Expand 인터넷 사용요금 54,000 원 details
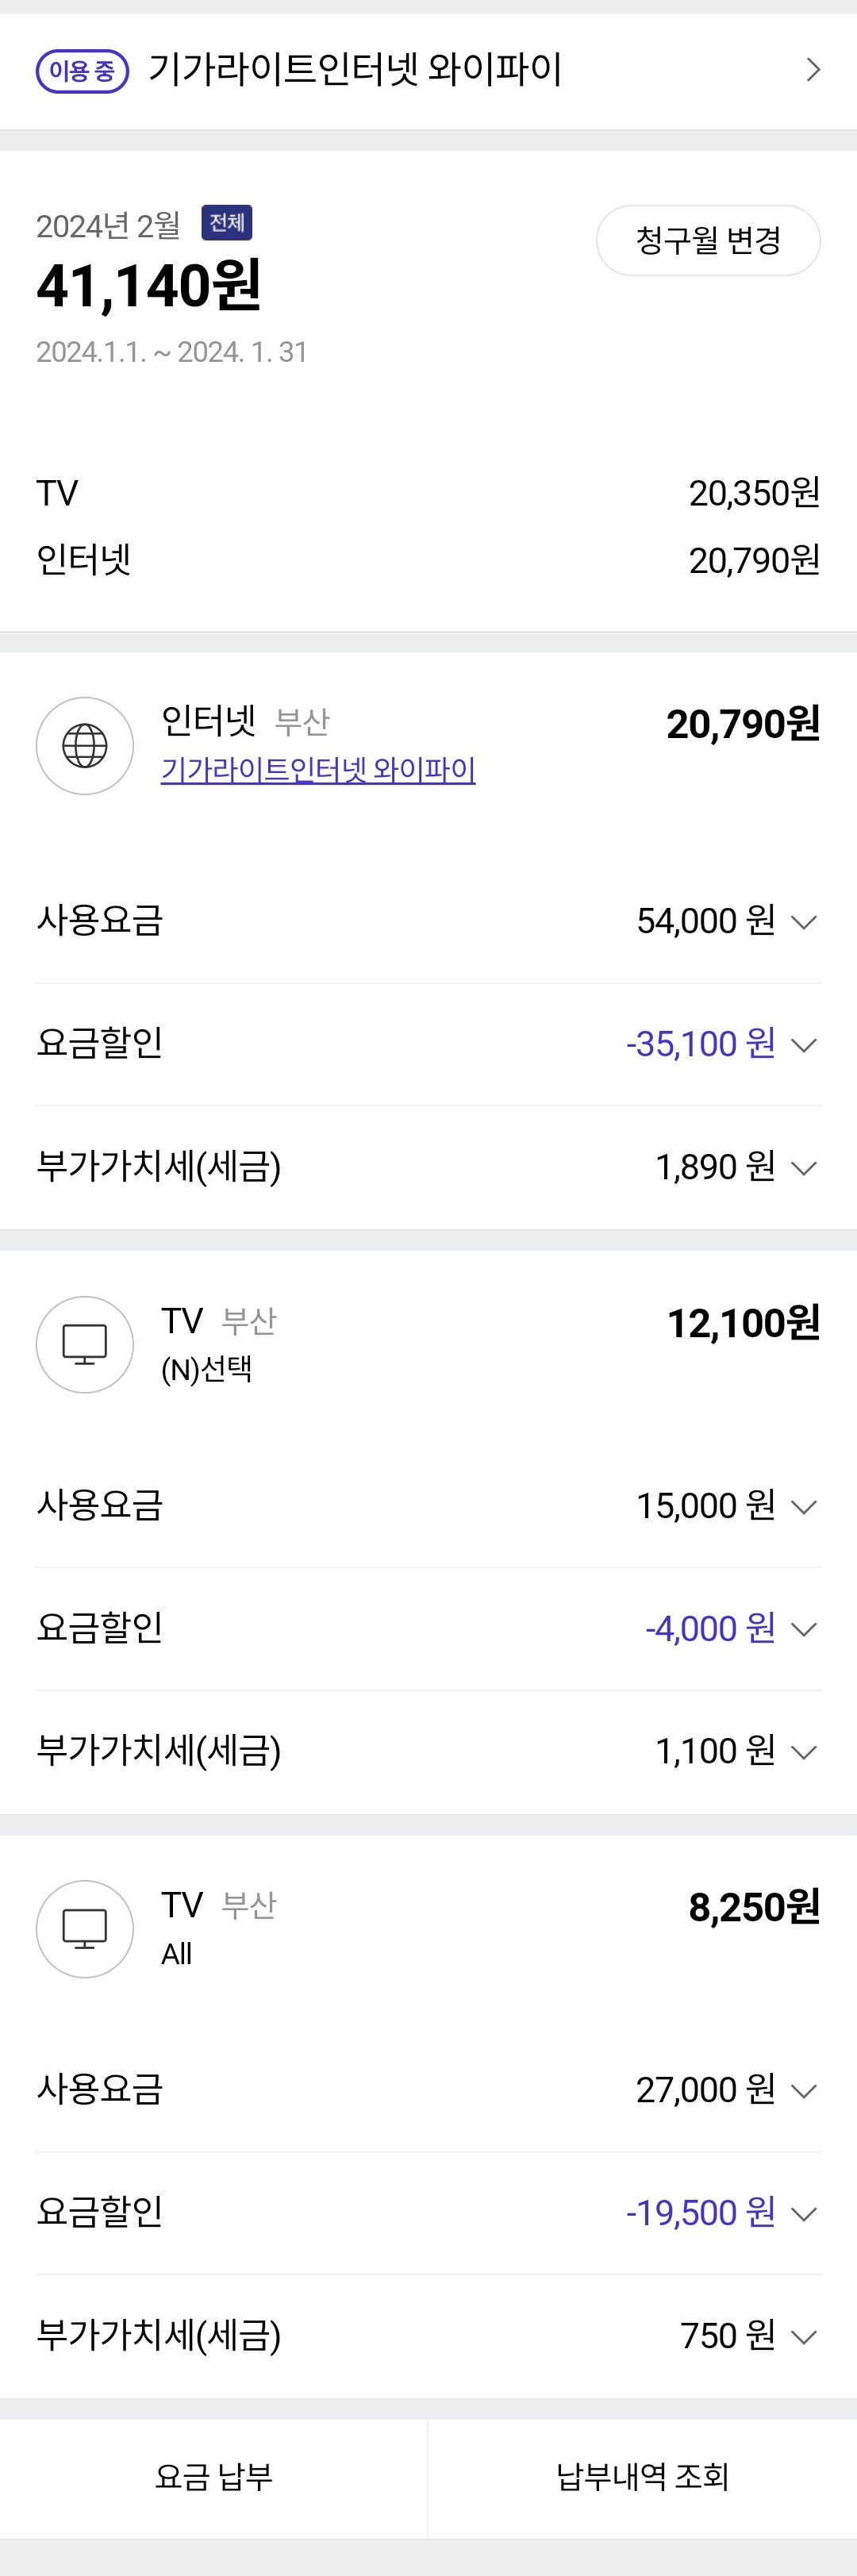Screen dimensions: 857x2576 pyautogui.click(x=804, y=922)
